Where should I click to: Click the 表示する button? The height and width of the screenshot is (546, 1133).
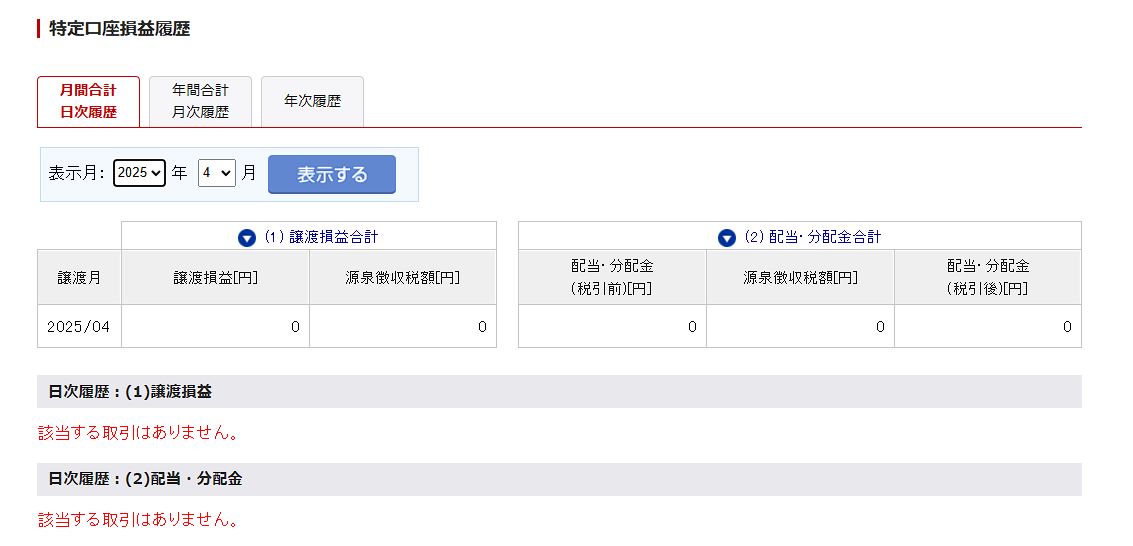point(332,174)
